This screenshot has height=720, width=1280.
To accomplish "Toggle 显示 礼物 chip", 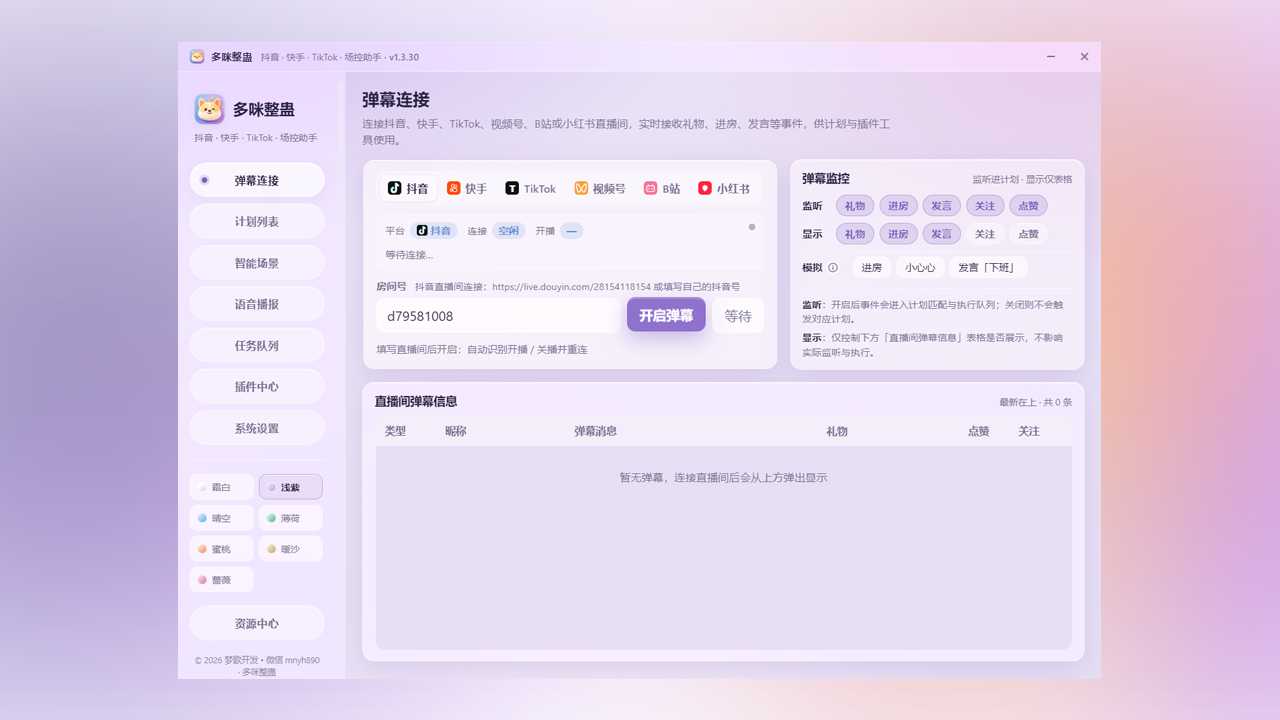I will (x=855, y=233).
